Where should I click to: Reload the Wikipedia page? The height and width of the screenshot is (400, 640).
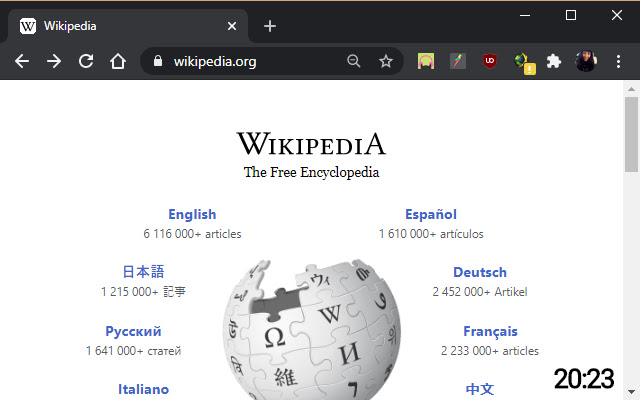(86, 62)
